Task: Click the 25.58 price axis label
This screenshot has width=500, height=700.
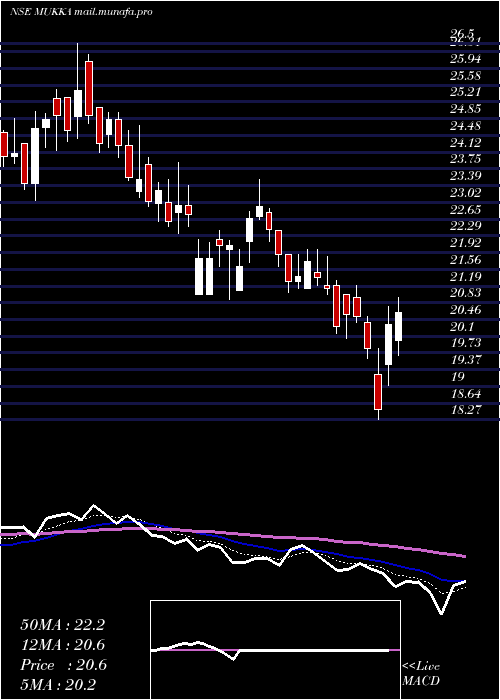Action: pyautogui.click(x=466, y=75)
